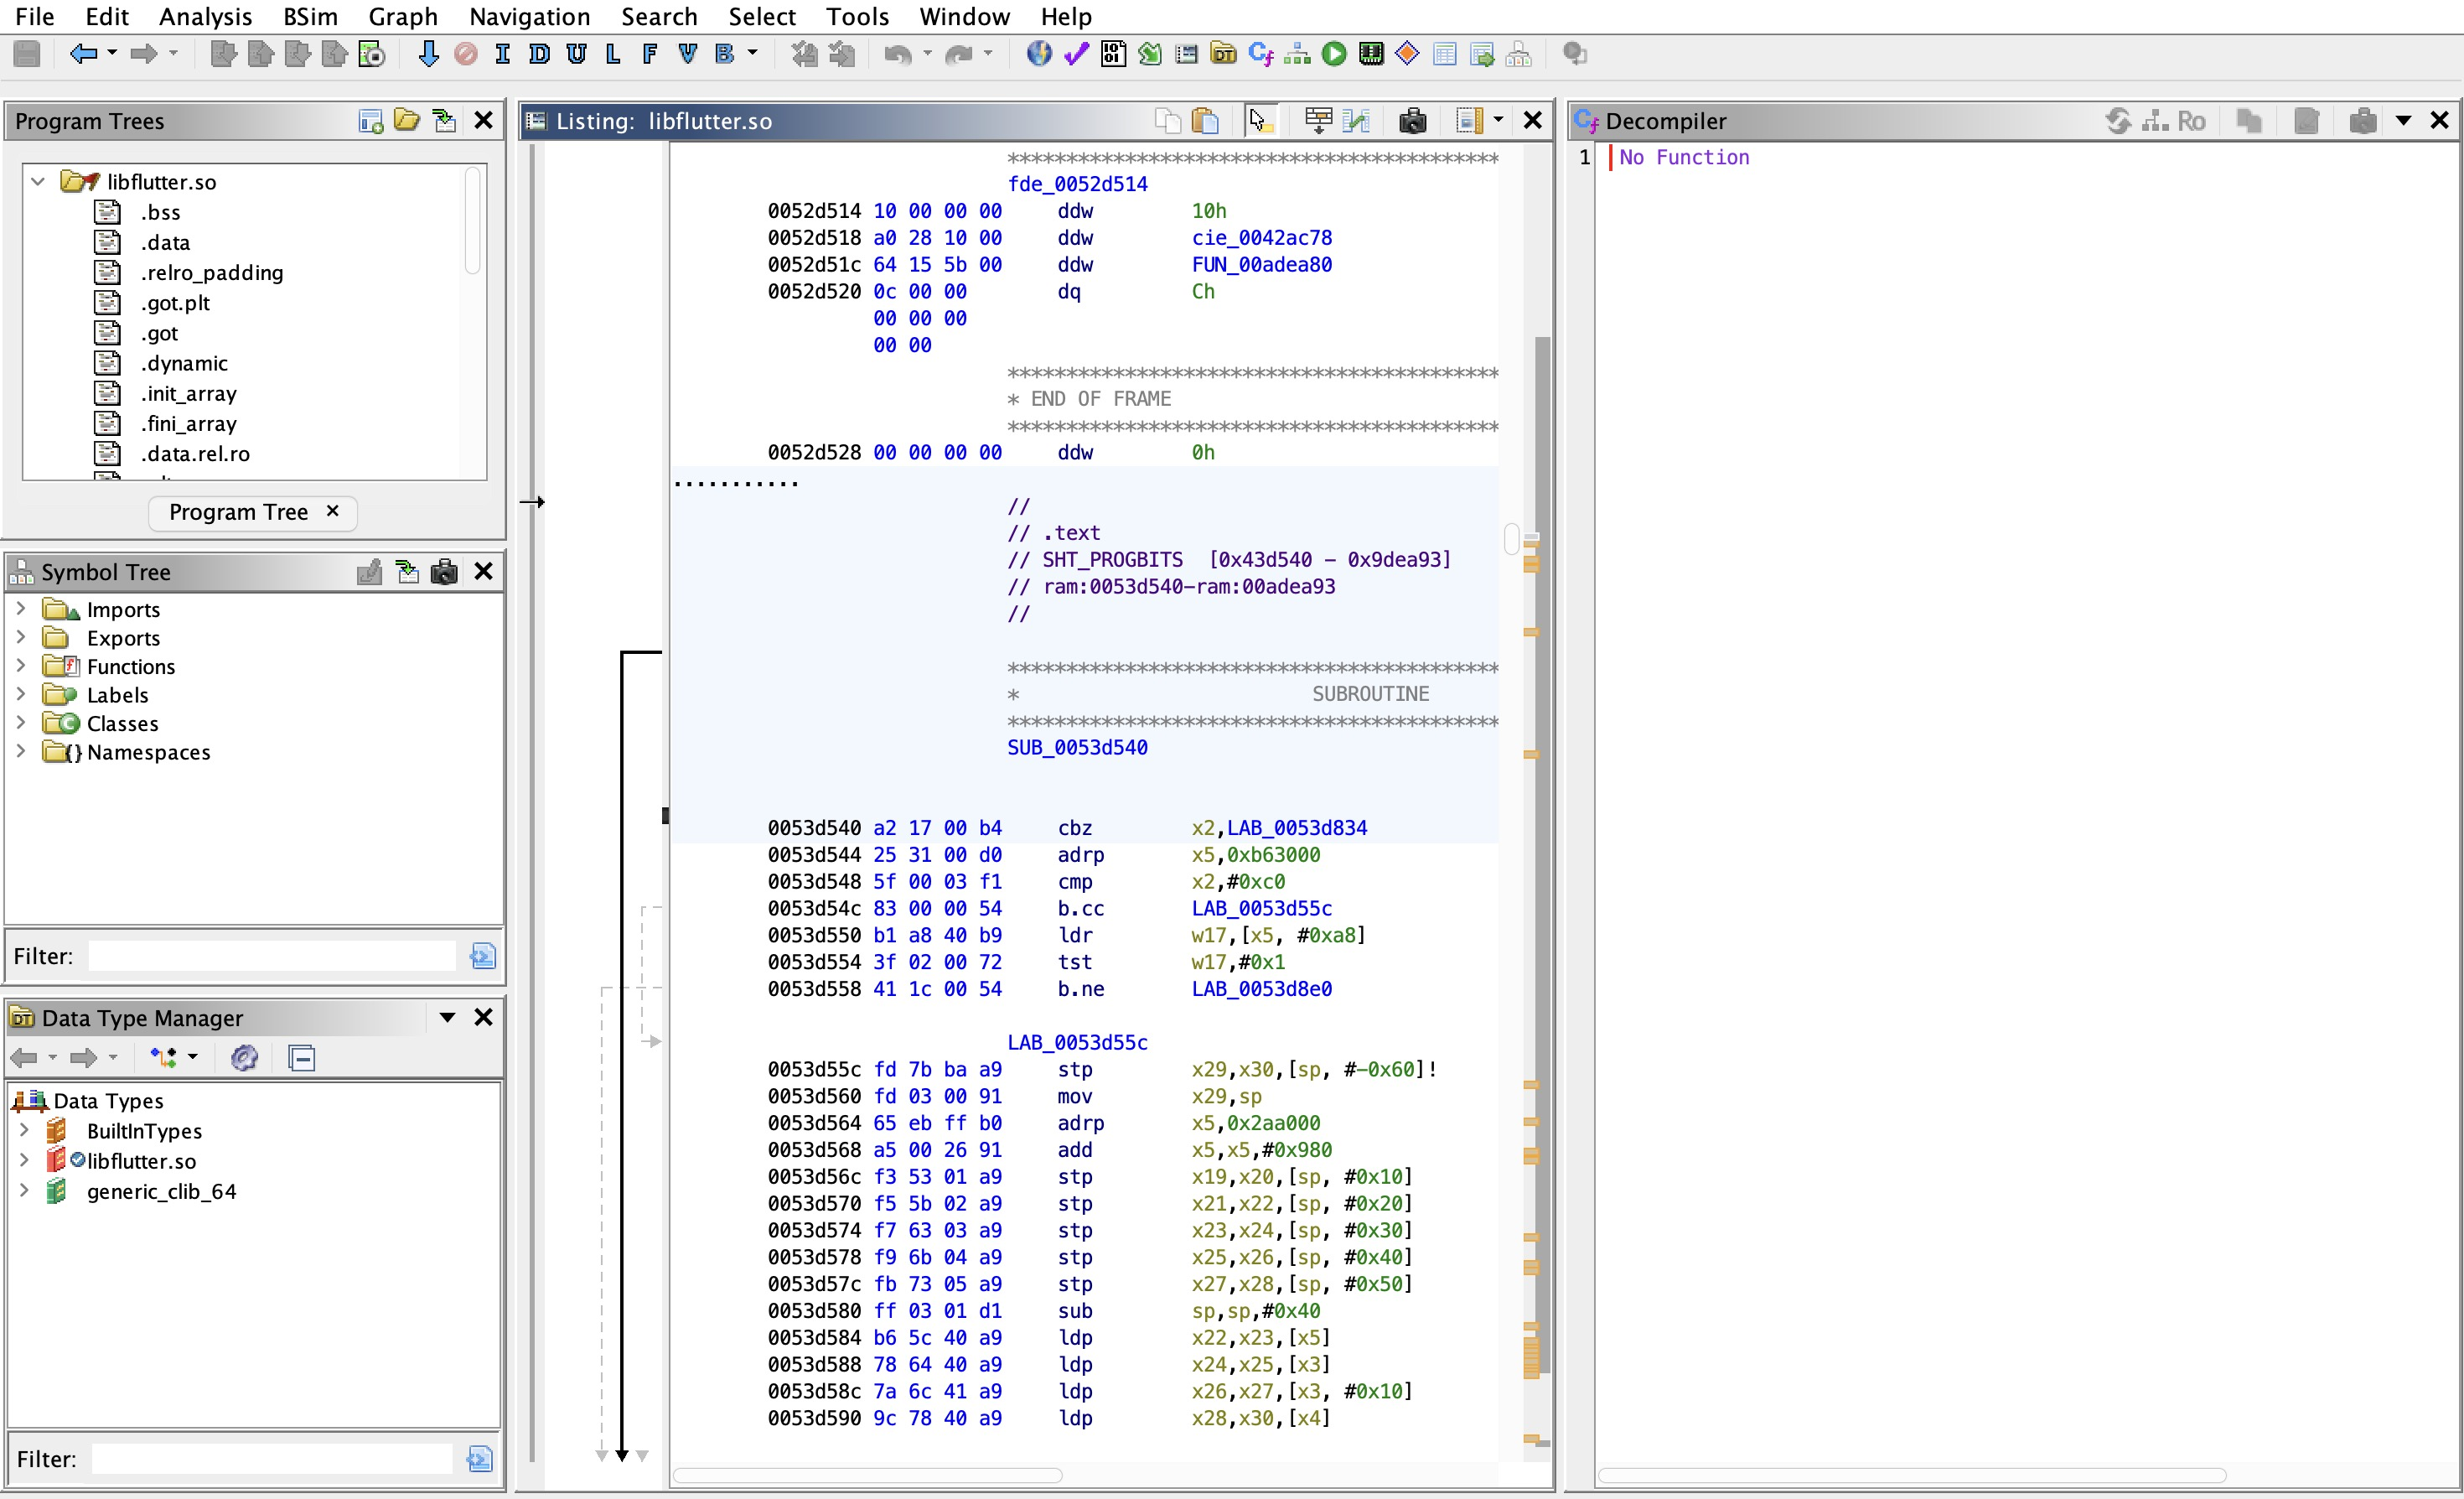This screenshot has width=2464, height=1499.
Task: Expand BuiltInTypes in Data Types
Action: click(24, 1131)
